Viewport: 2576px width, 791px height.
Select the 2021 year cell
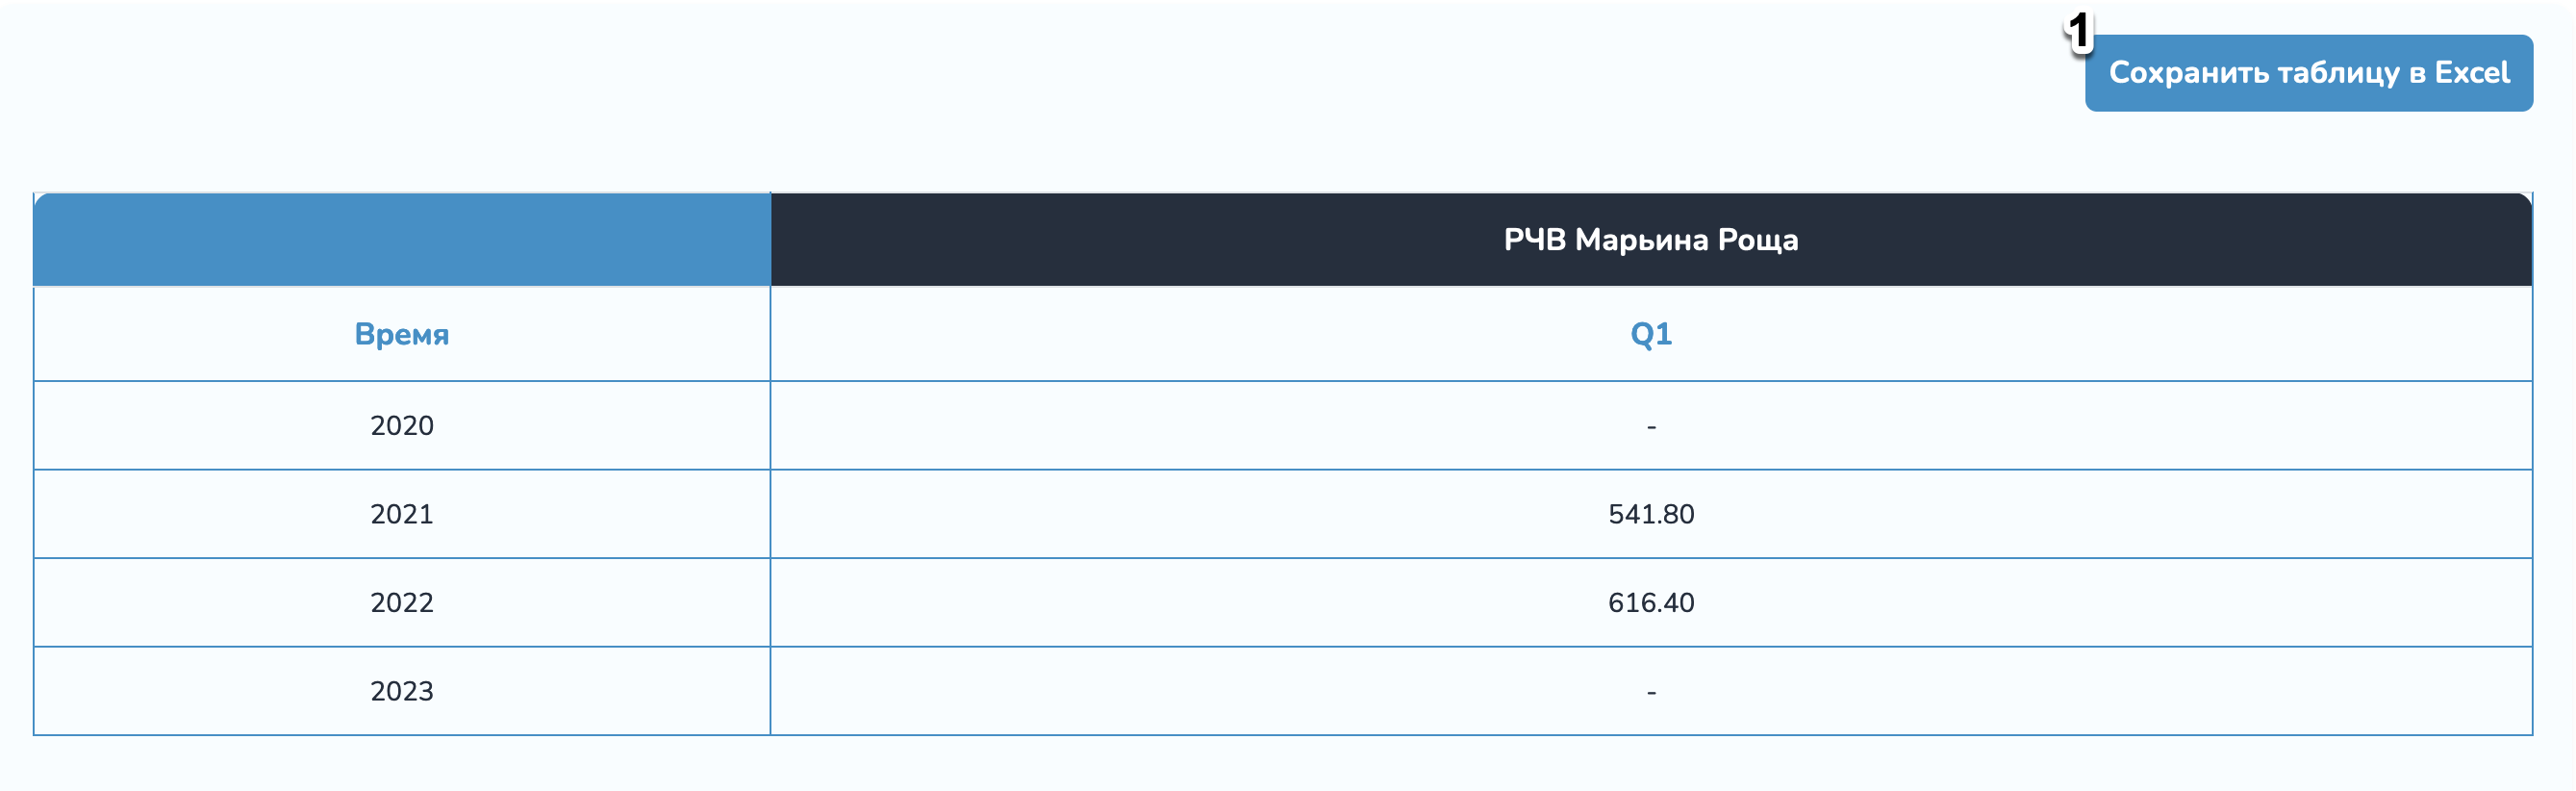pos(402,514)
